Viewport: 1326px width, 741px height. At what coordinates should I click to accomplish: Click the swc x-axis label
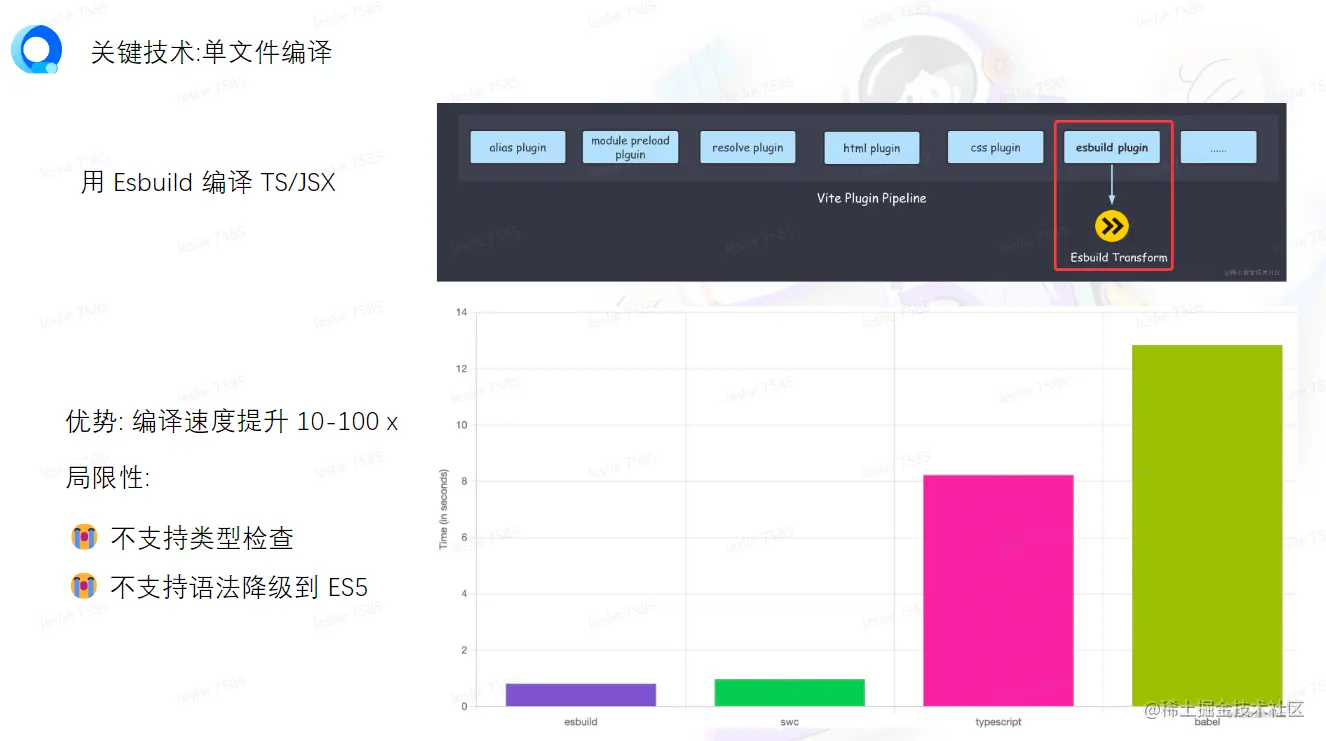790,721
